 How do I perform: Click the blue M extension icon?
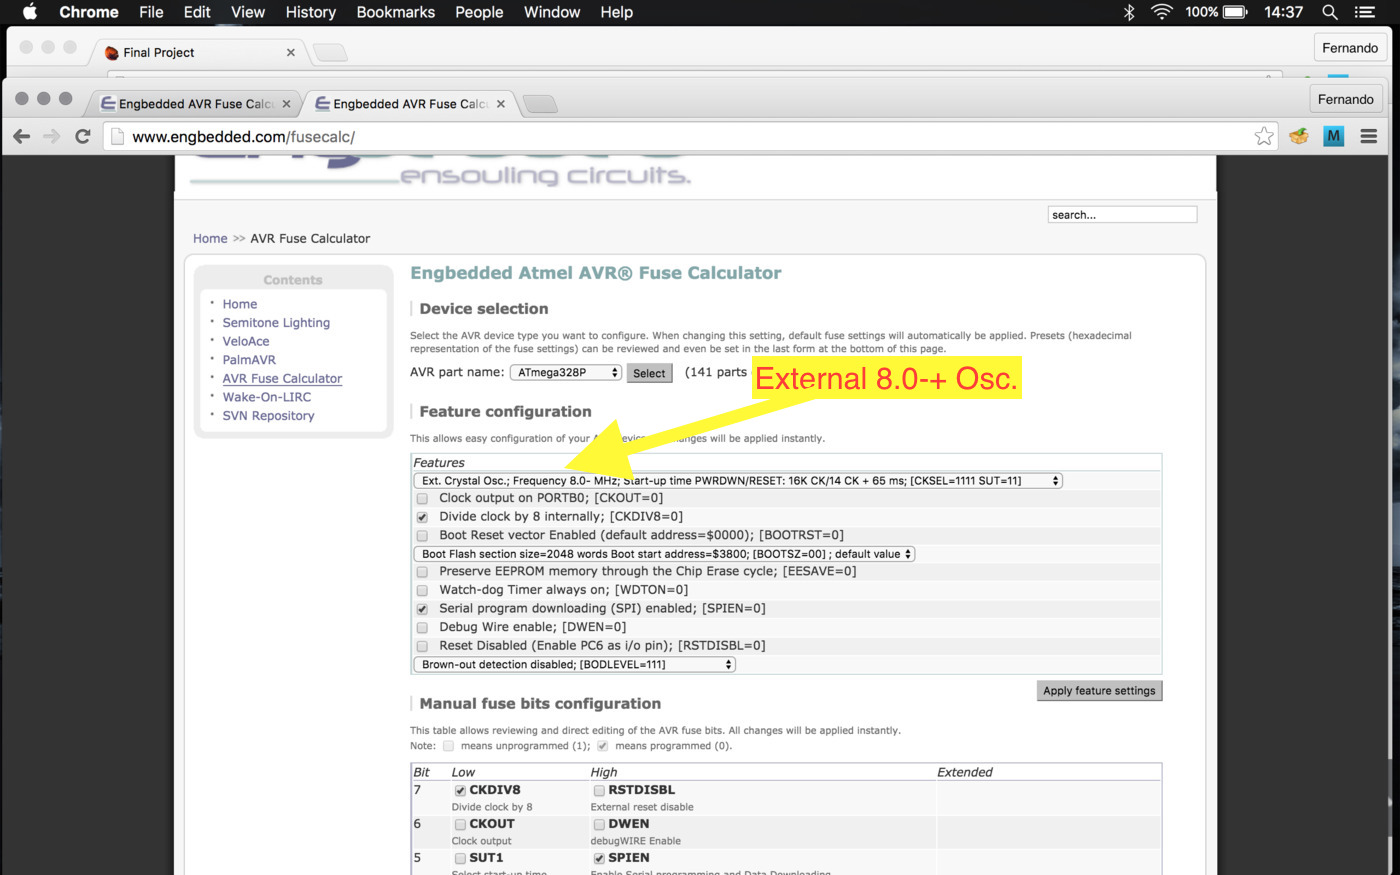(1334, 136)
